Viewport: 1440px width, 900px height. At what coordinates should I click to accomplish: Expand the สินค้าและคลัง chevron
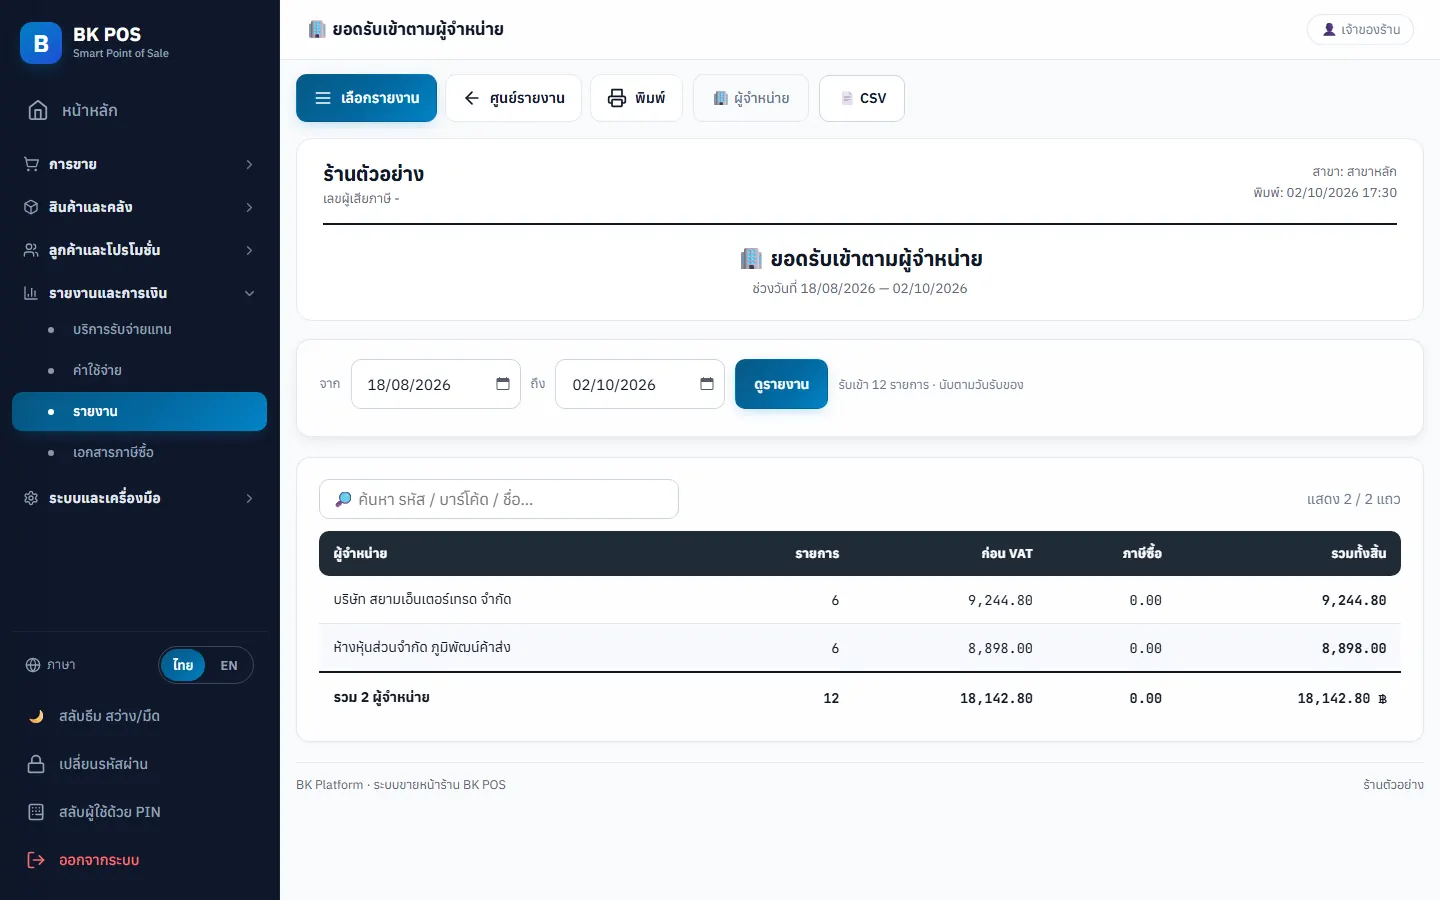[249, 207]
